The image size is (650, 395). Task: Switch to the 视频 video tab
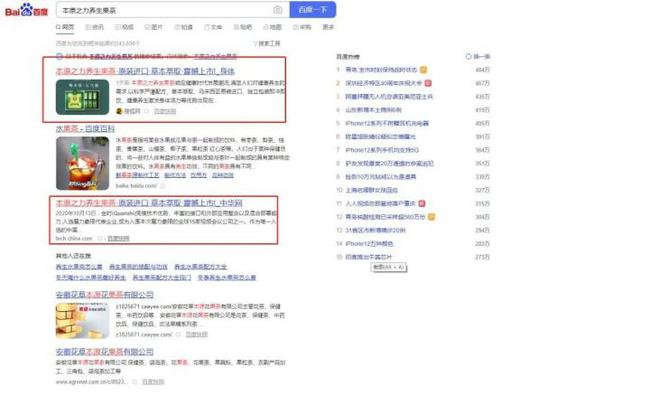pyautogui.click(x=124, y=27)
